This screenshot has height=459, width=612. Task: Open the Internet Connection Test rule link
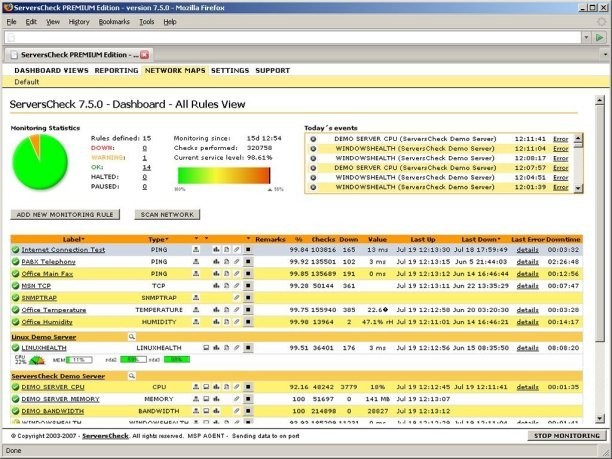tap(63, 249)
